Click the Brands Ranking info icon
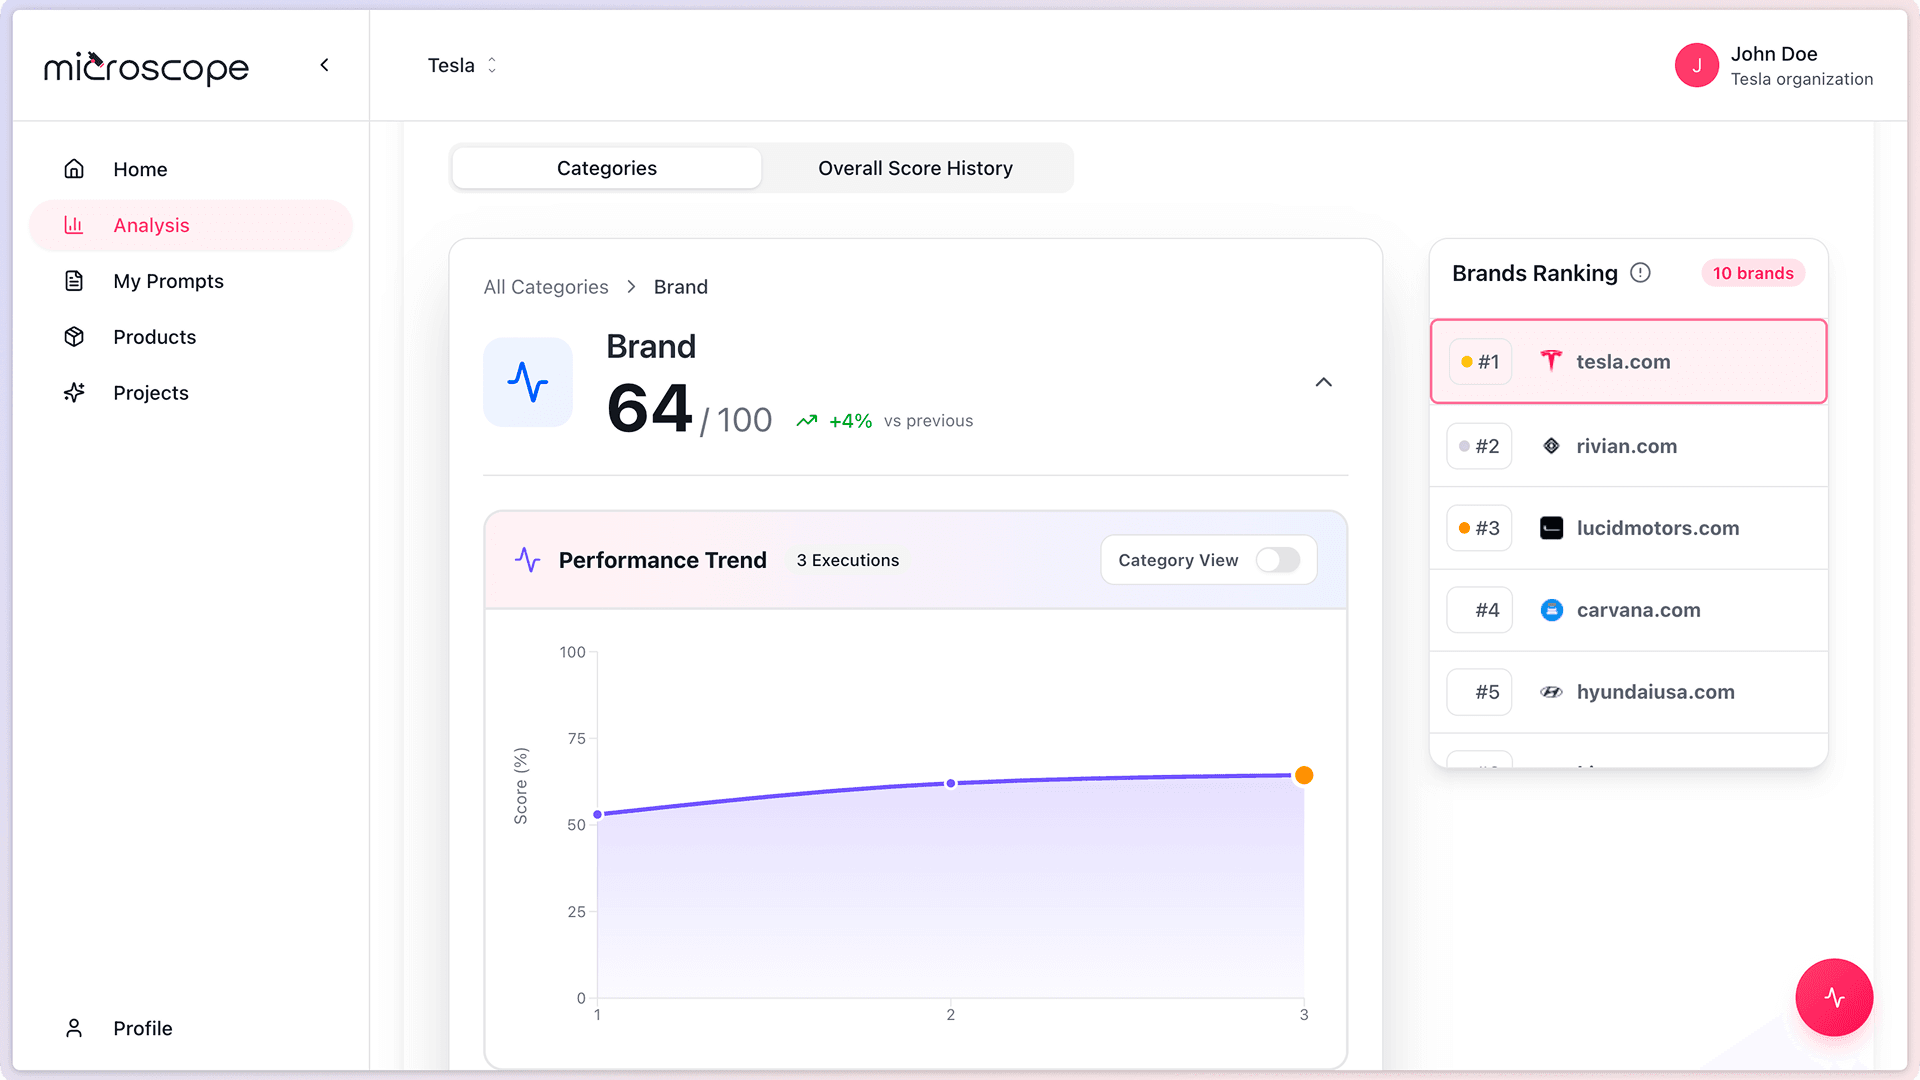Viewport: 1920px width, 1080px height. click(1640, 273)
